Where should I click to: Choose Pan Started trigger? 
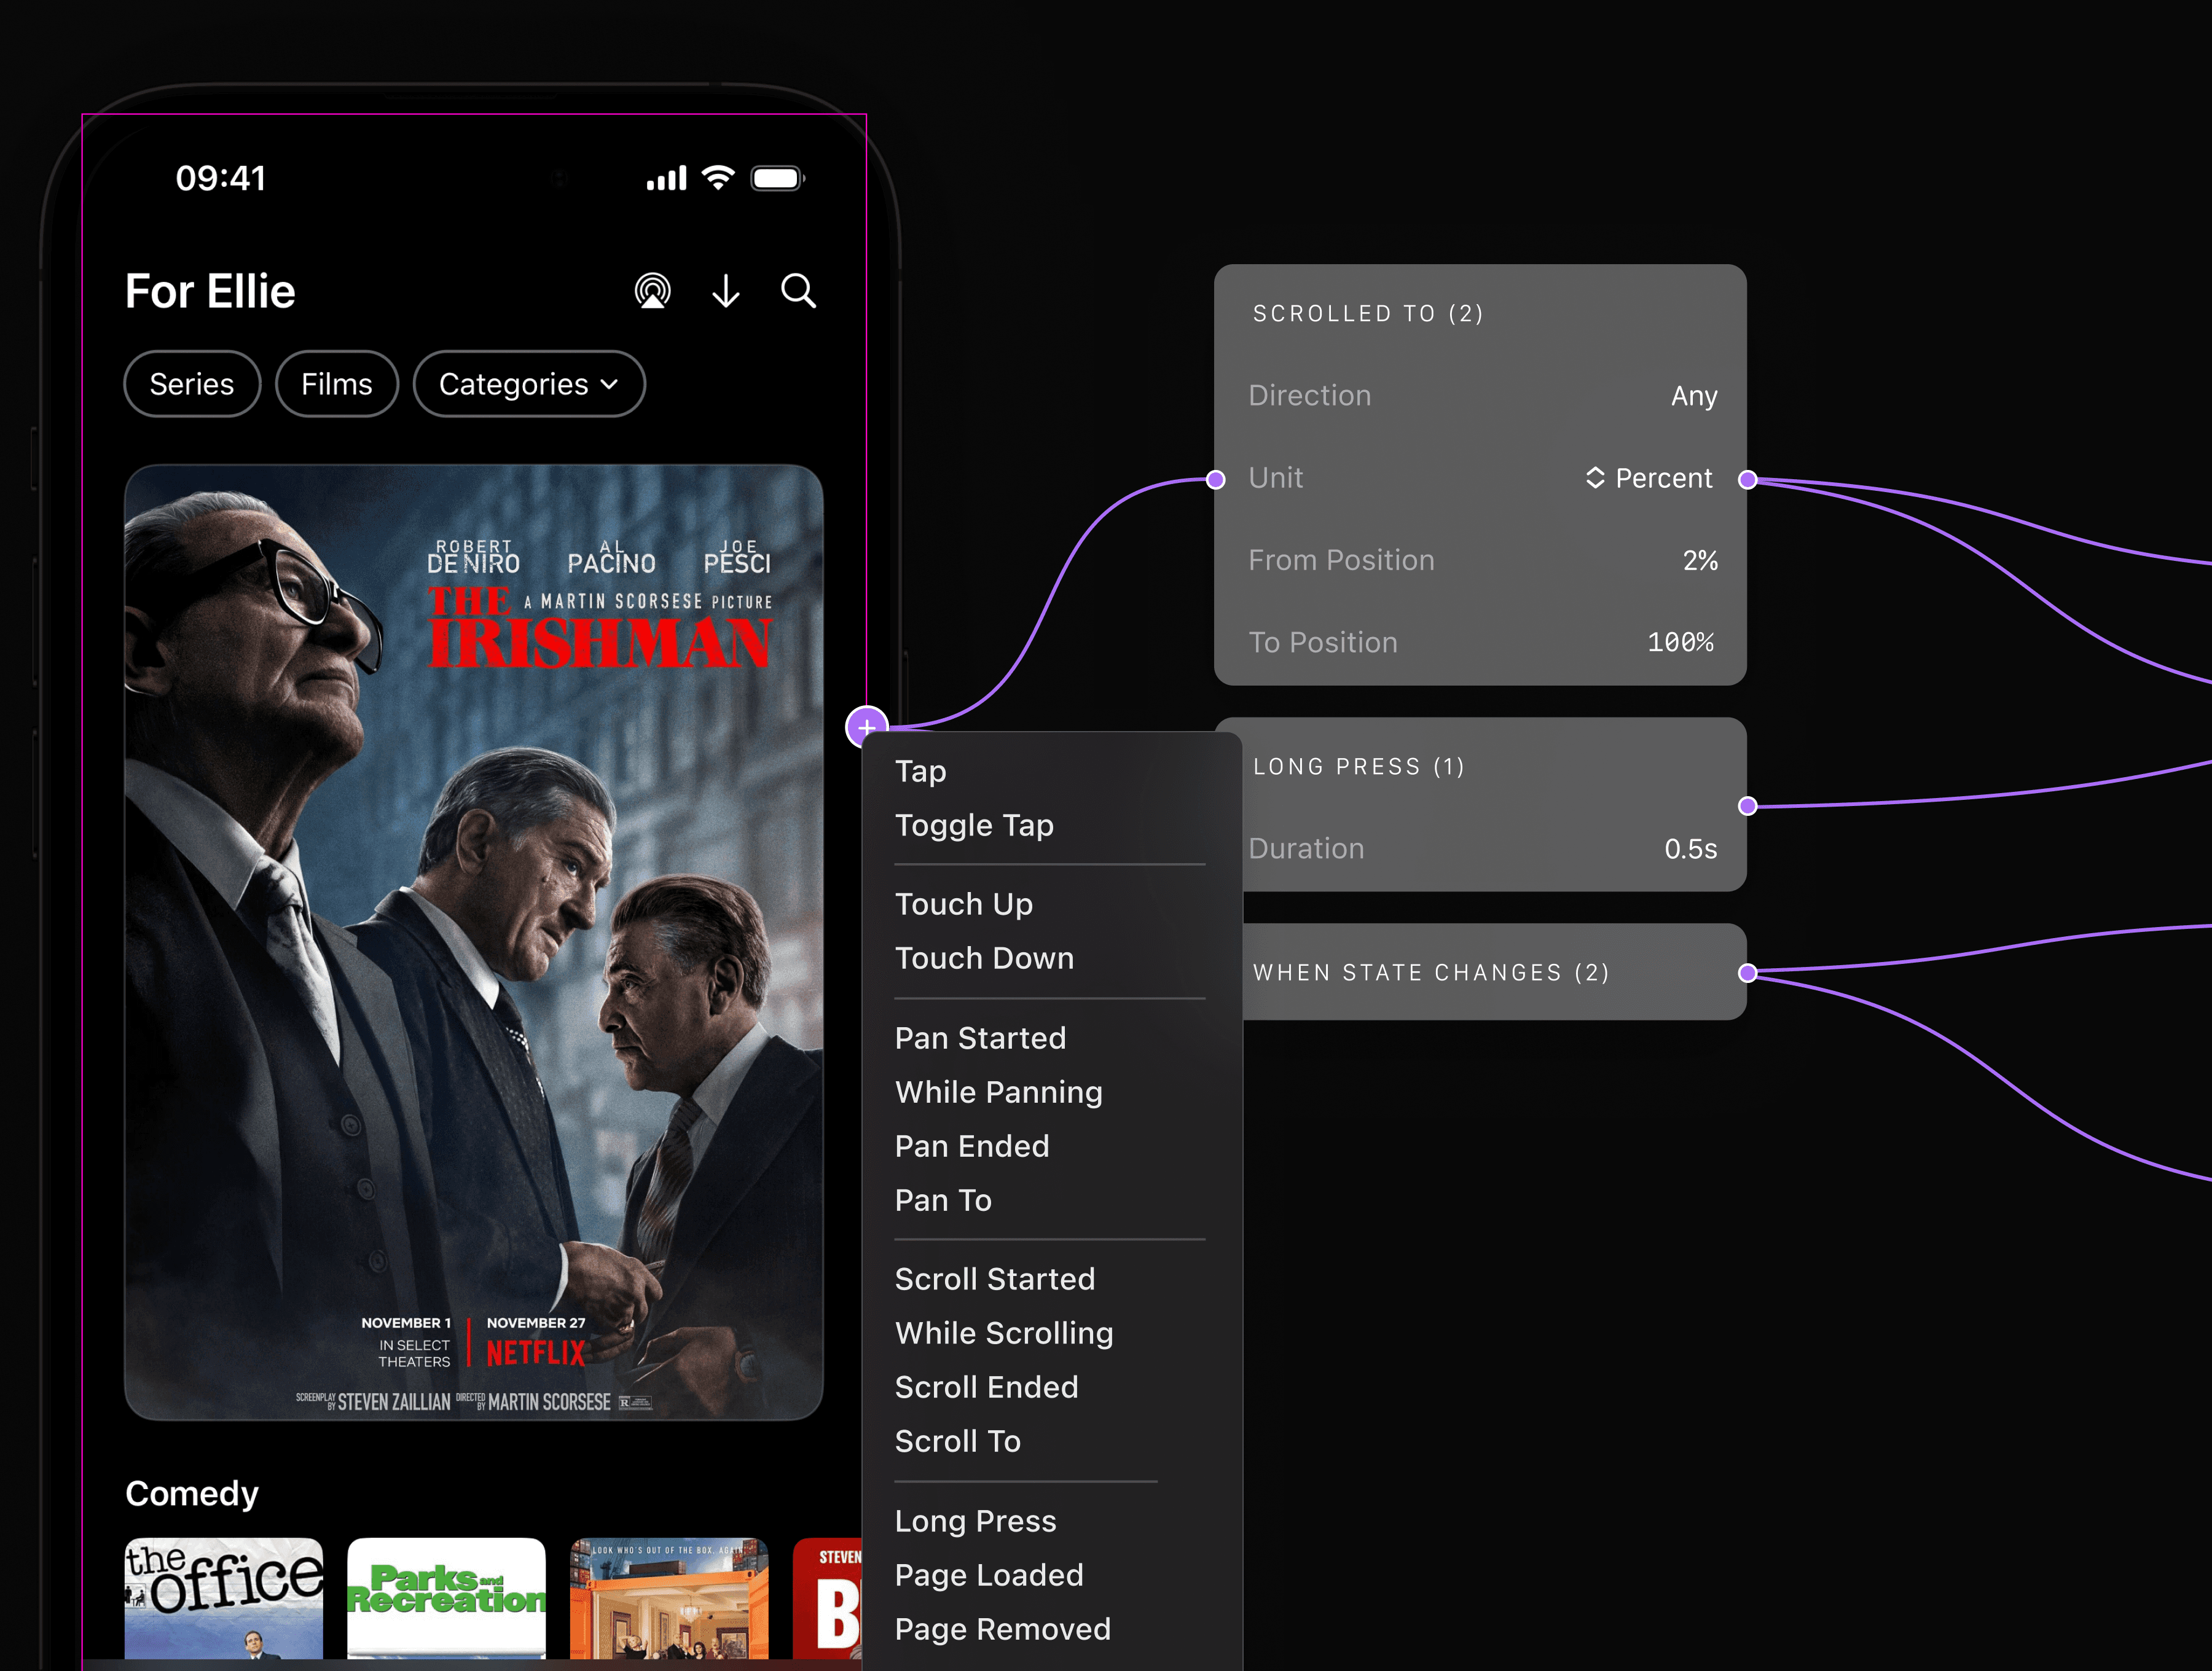pyautogui.click(x=980, y=1038)
